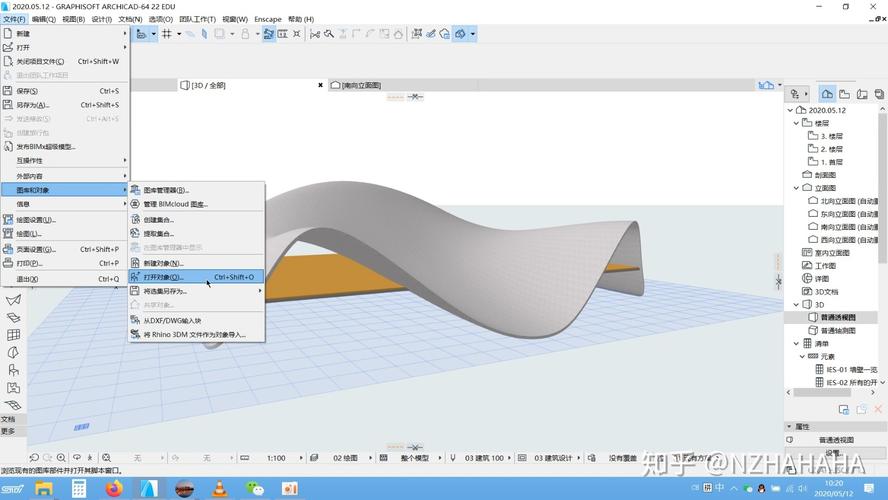The width and height of the screenshot is (888, 500).
Task: Select 普通轴测图 in the navigator tree
Action: [837, 330]
